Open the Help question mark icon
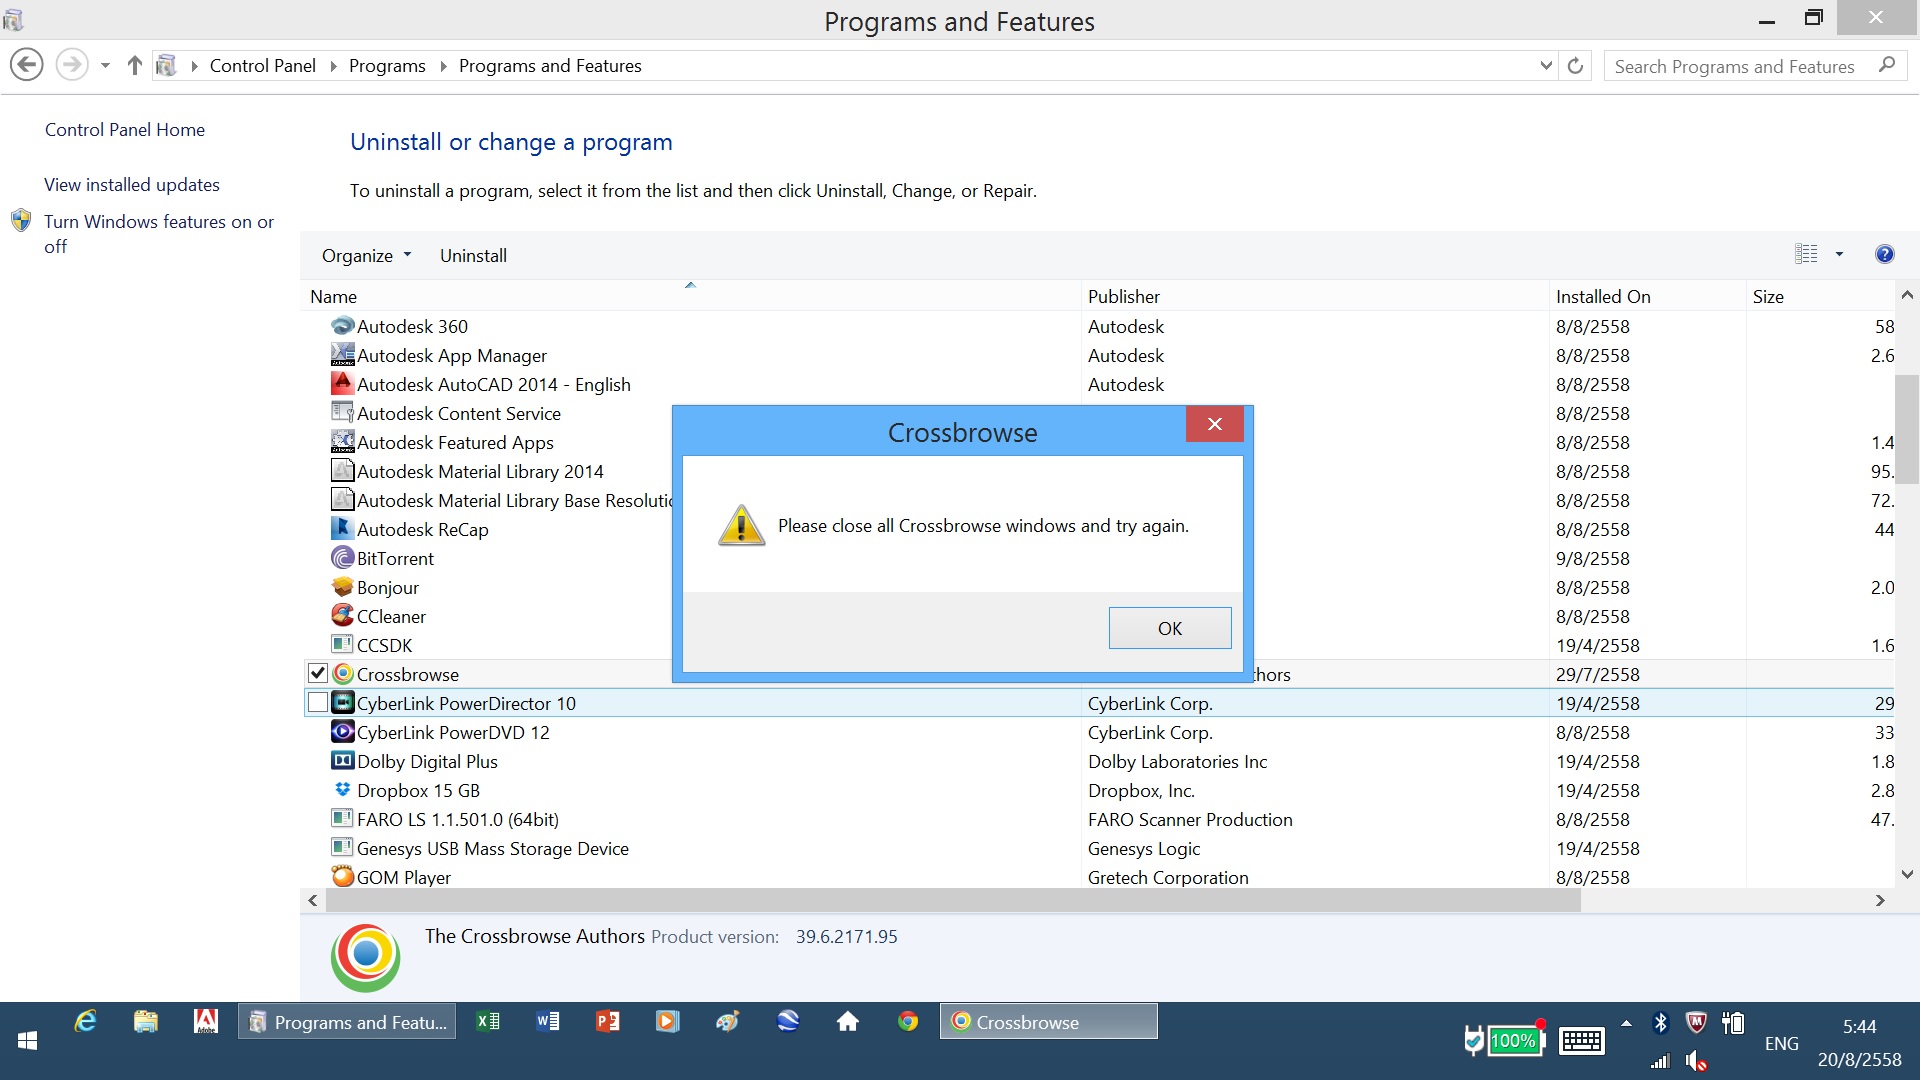Viewport: 1920px width, 1080px height. click(x=1884, y=254)
